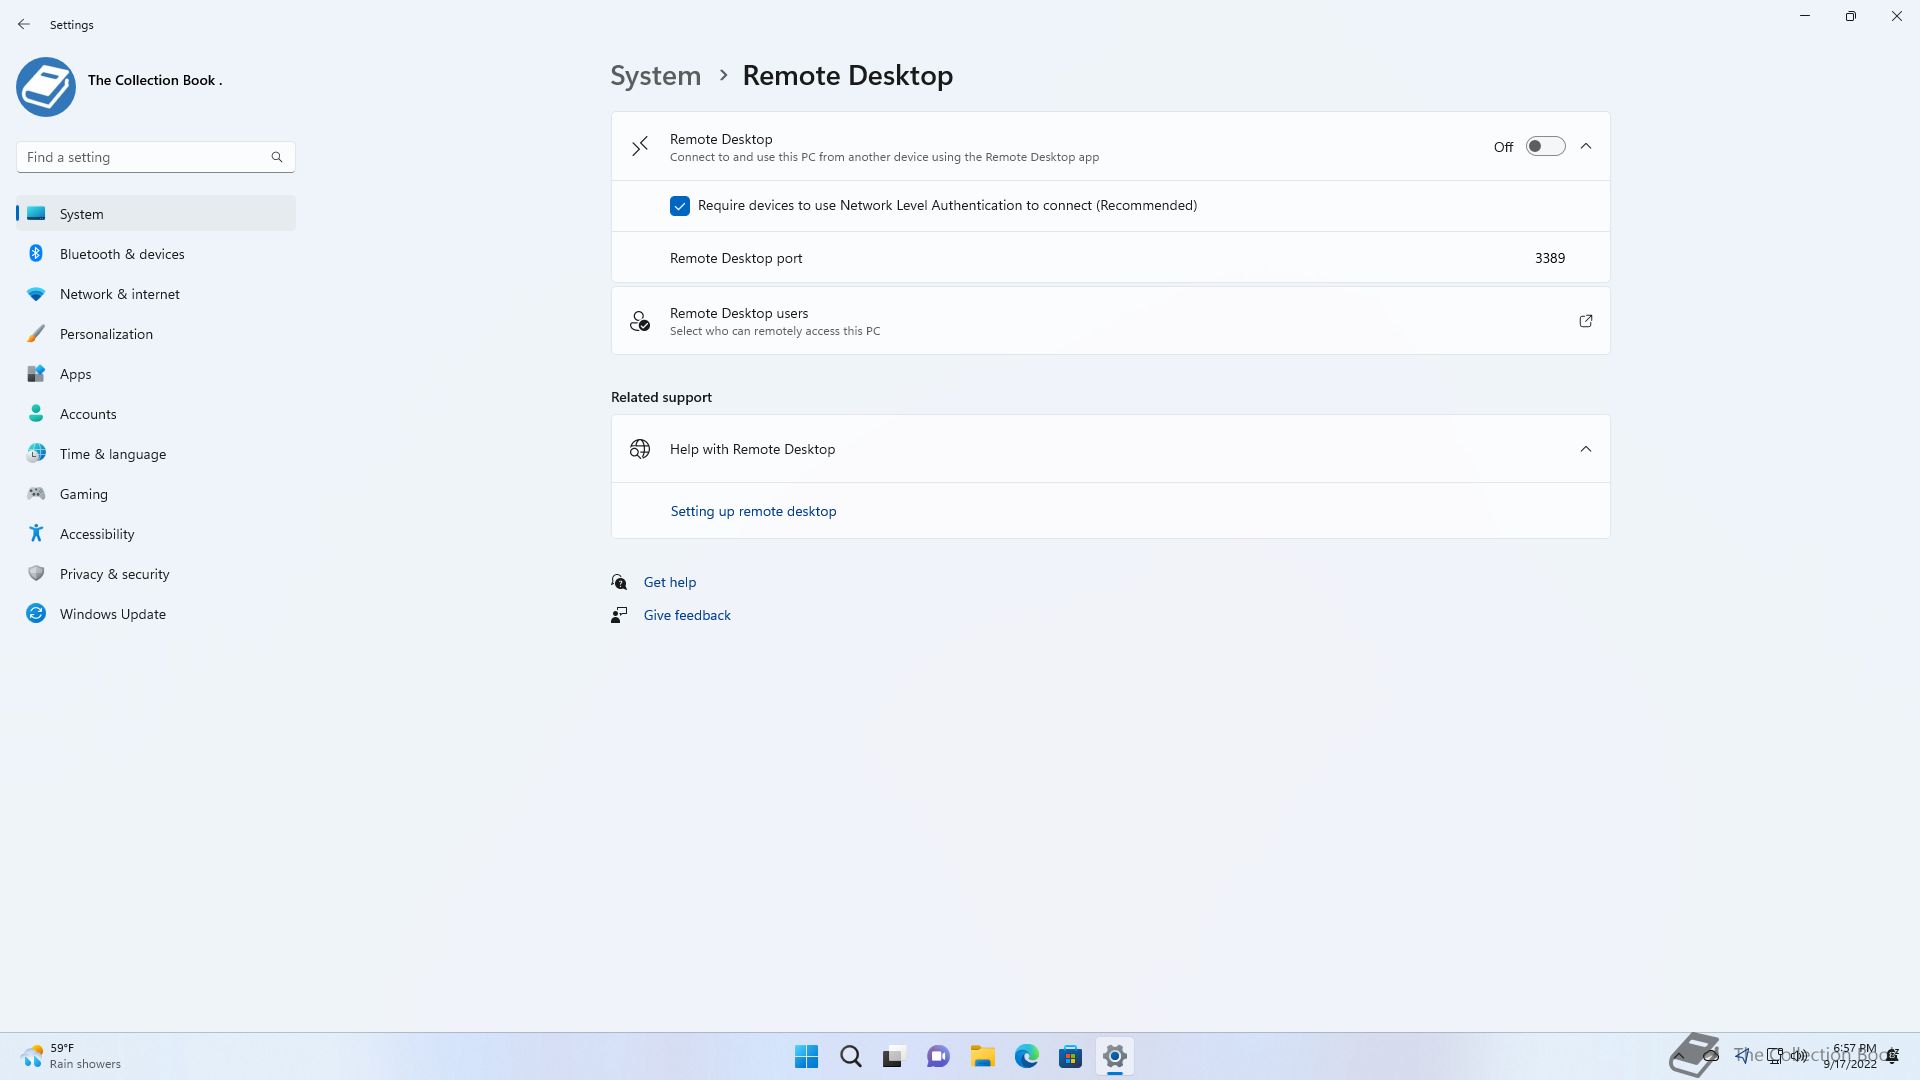Collapse the Remote Desktop section chevron
This screenshot has height=1080, width=1920.
click(1586, 147)
